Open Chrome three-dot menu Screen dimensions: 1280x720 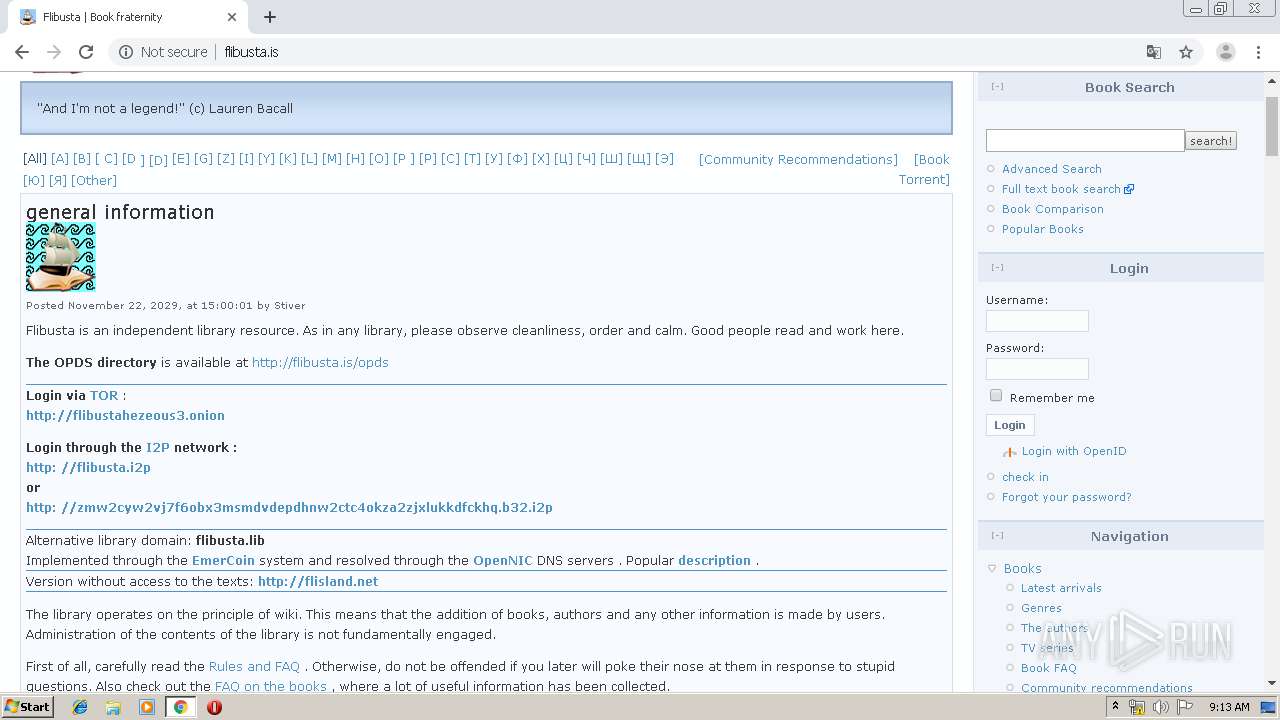[x=1259, y=52]
